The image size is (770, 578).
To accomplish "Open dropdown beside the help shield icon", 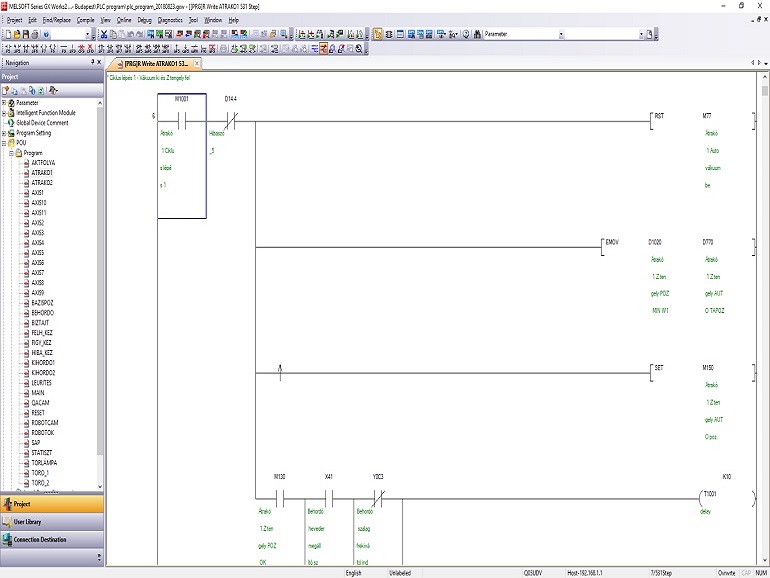I will (x=87, y=34).
